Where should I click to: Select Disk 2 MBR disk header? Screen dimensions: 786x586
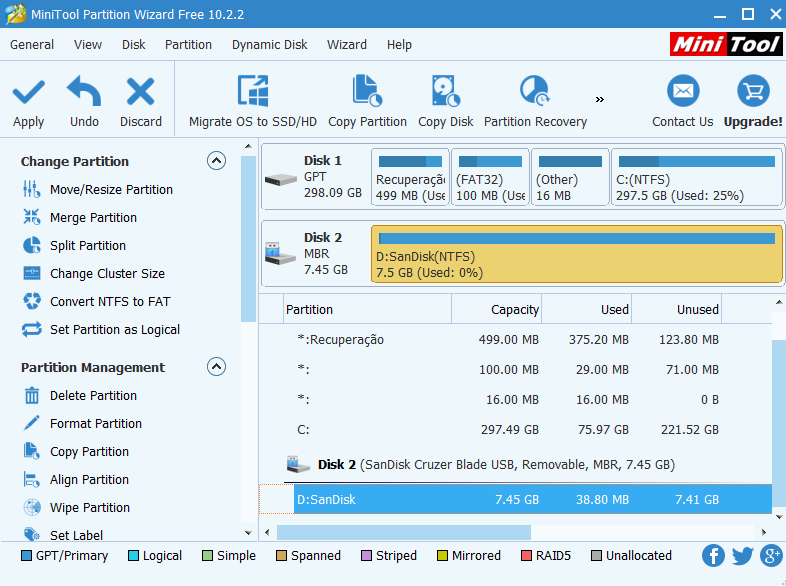click(315, 254)
